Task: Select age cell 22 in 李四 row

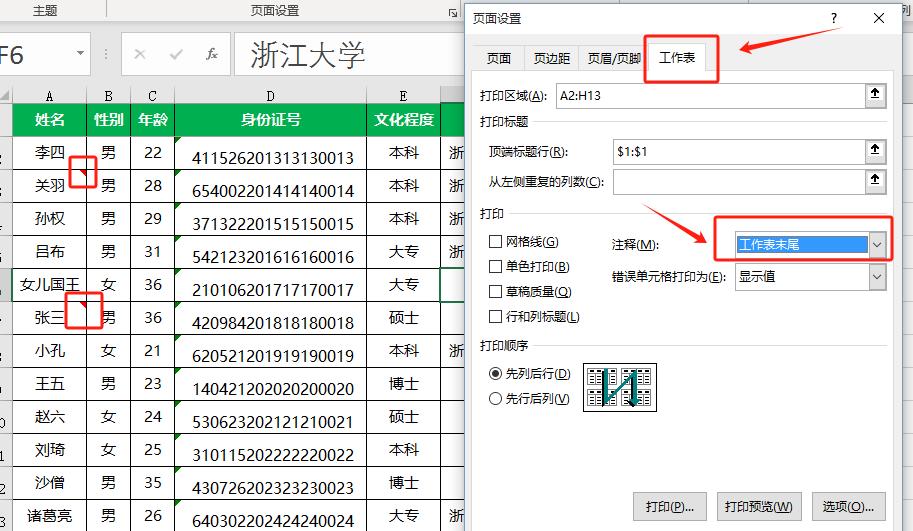Action: pyautogui.click(x=153, y=153)
